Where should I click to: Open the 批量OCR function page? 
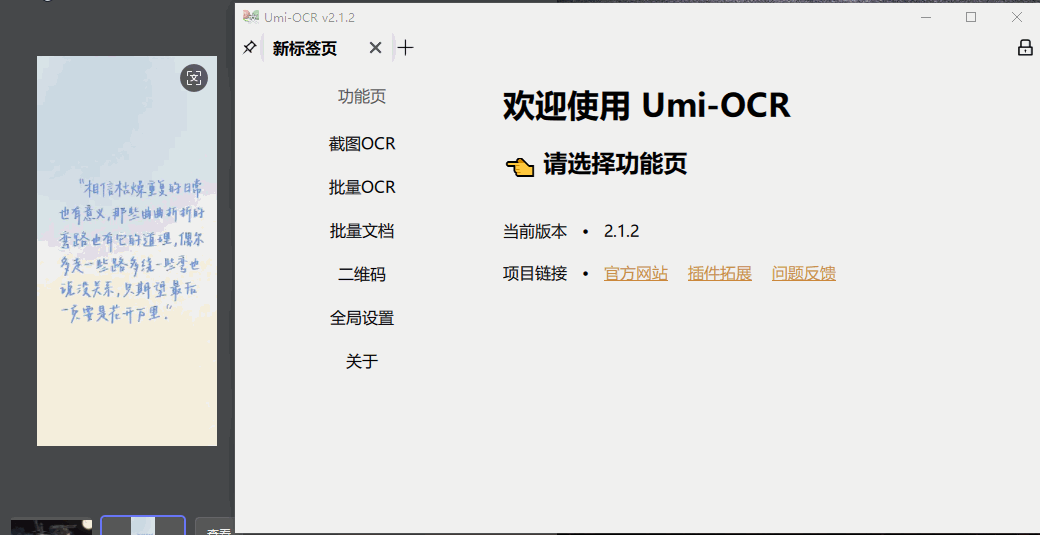[362, 188]
